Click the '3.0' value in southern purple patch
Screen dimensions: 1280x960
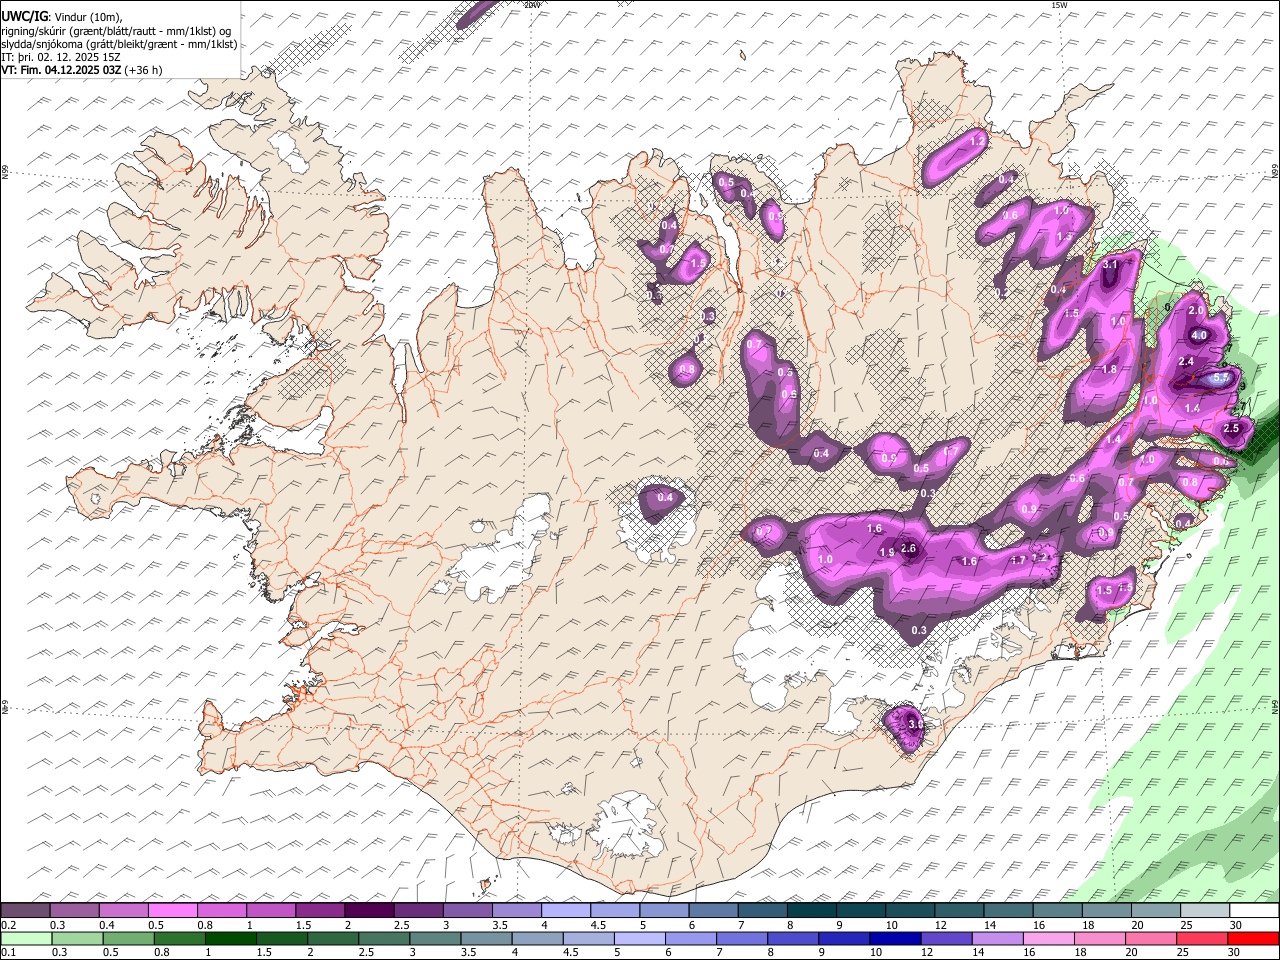click(915, 723)
